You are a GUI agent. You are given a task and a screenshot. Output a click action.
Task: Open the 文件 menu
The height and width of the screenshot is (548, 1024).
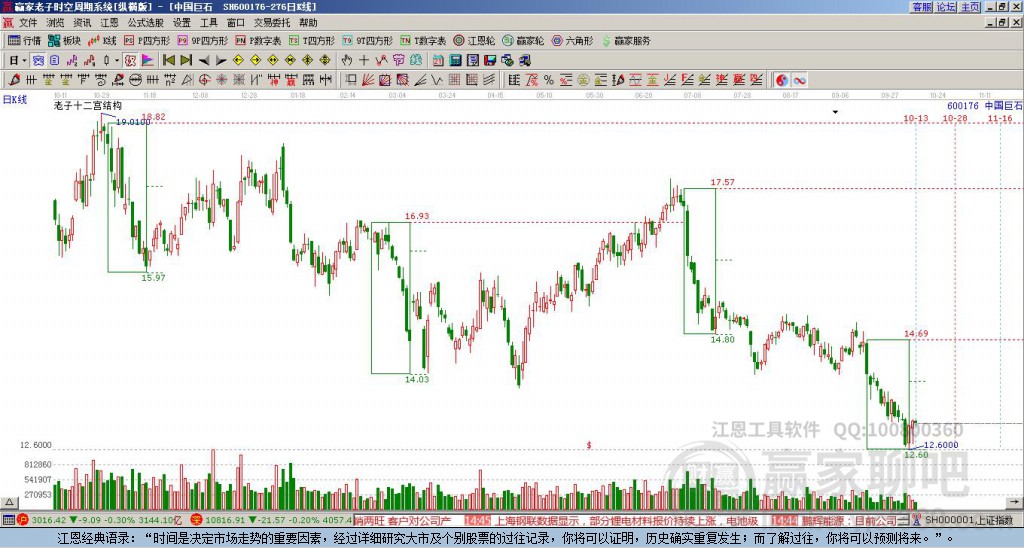pyautogui.click(x=28, y=23)
